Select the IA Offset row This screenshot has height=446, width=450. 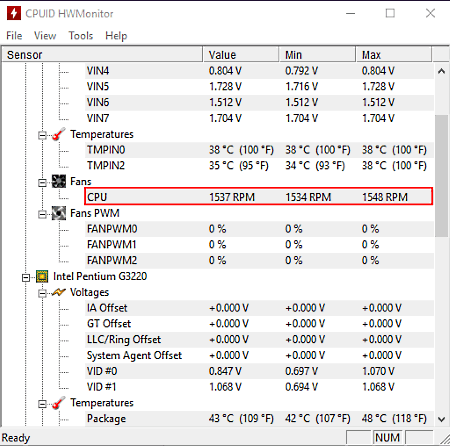259,308
